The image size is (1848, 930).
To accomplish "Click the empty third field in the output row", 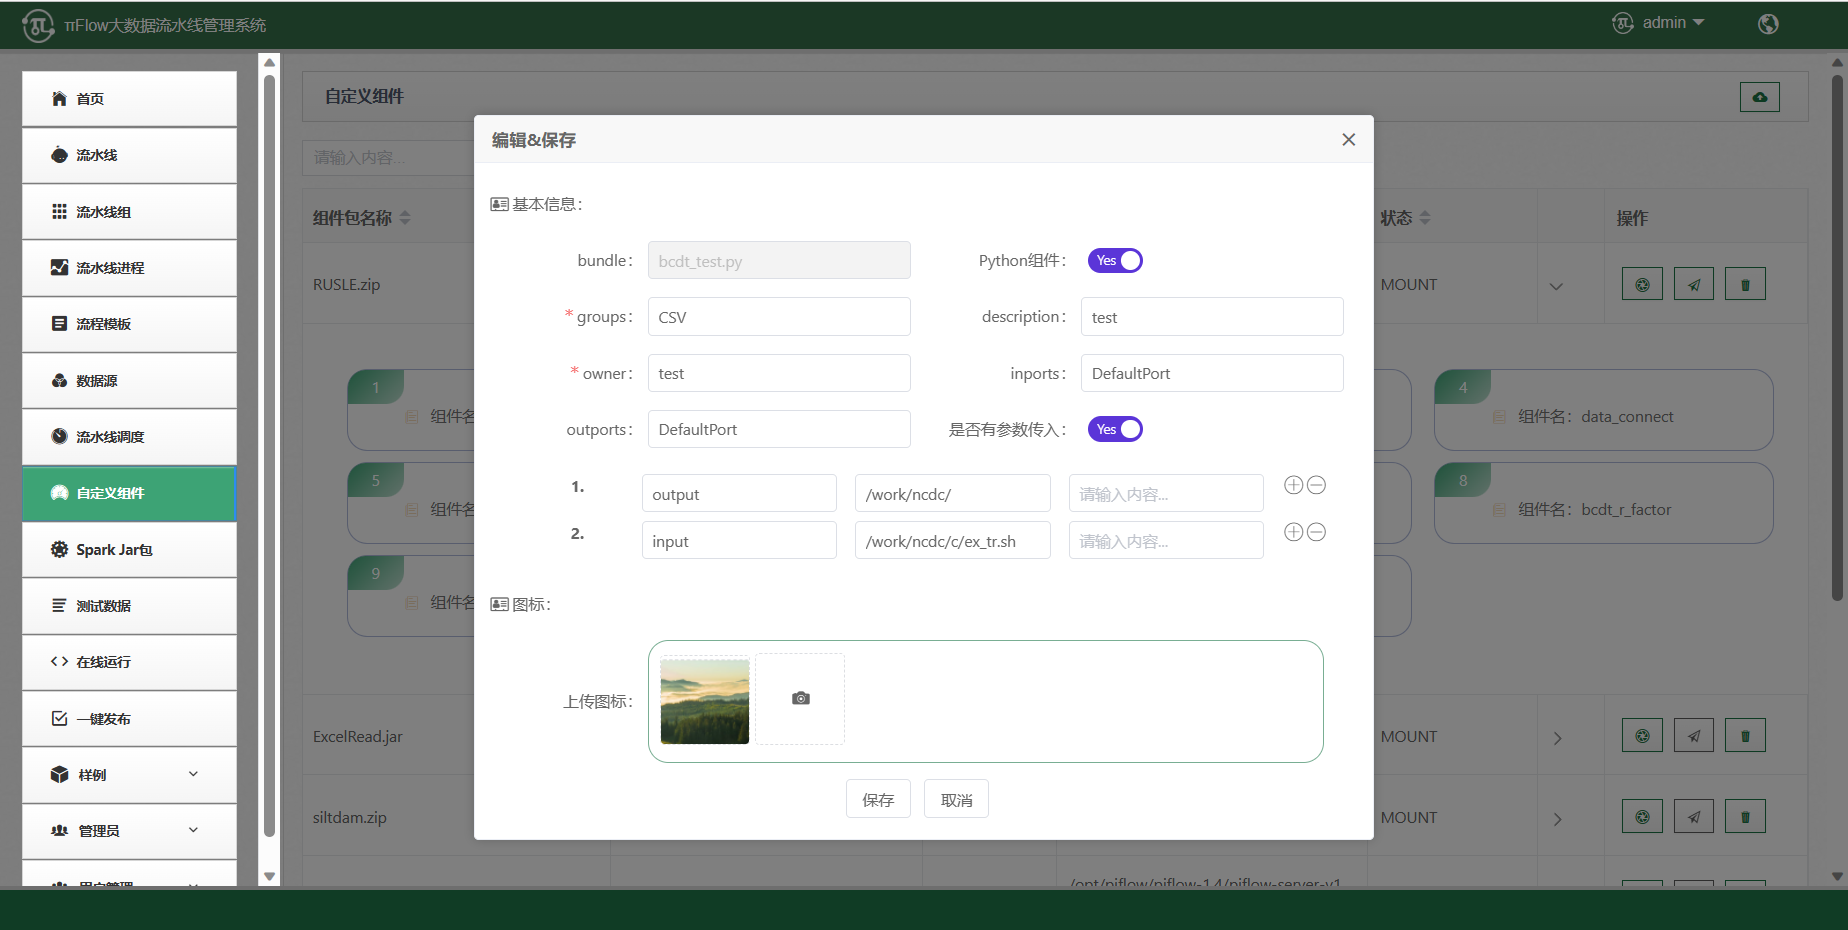I will 1166,494.
